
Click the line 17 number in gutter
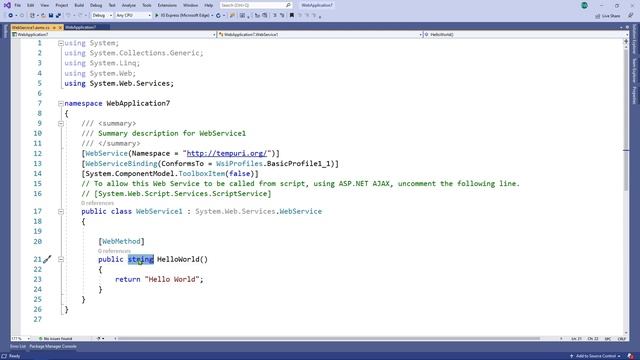pos(38,211)
